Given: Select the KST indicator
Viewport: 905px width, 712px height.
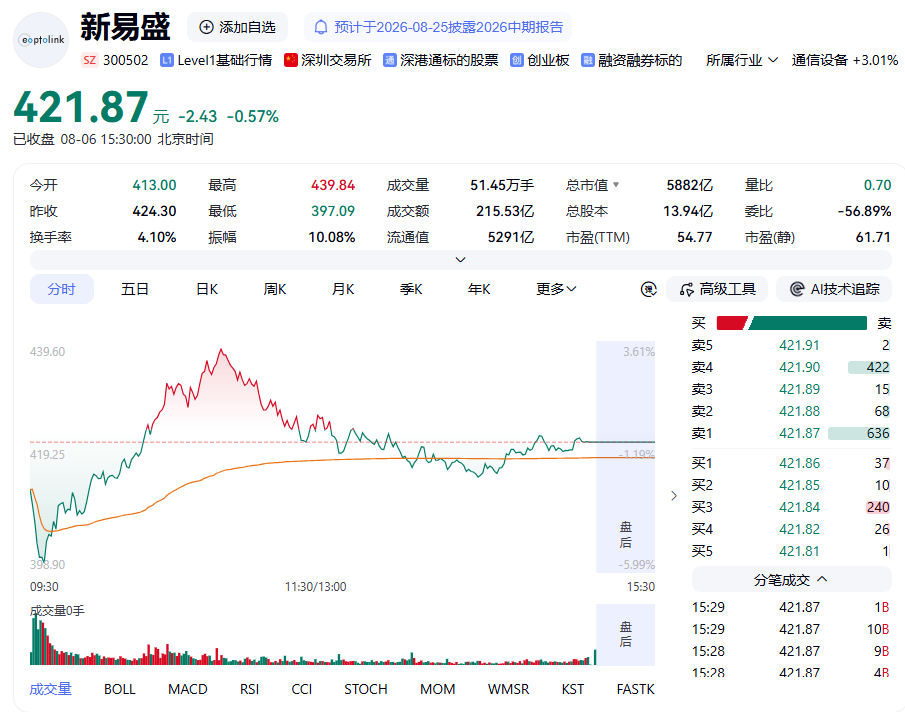Looking at the screenshot, I should (x=573, y=689).
